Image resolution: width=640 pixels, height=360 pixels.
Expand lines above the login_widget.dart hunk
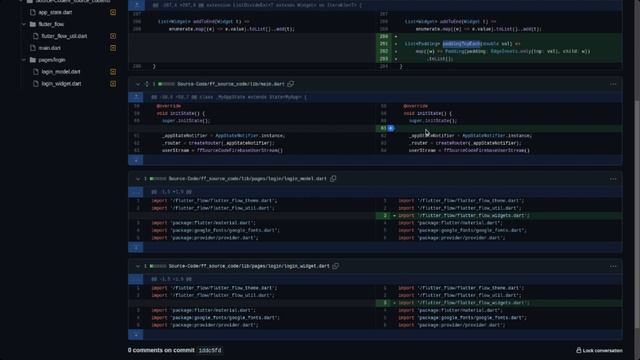tap(136, 279)
